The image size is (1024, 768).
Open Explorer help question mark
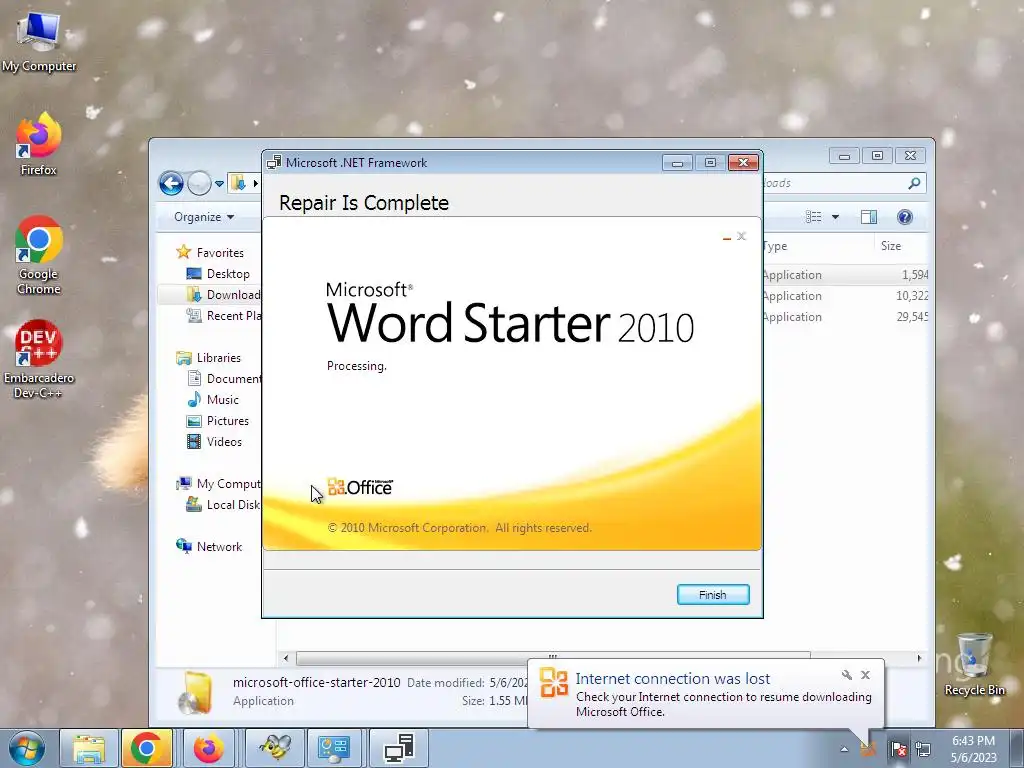(904, 217)
